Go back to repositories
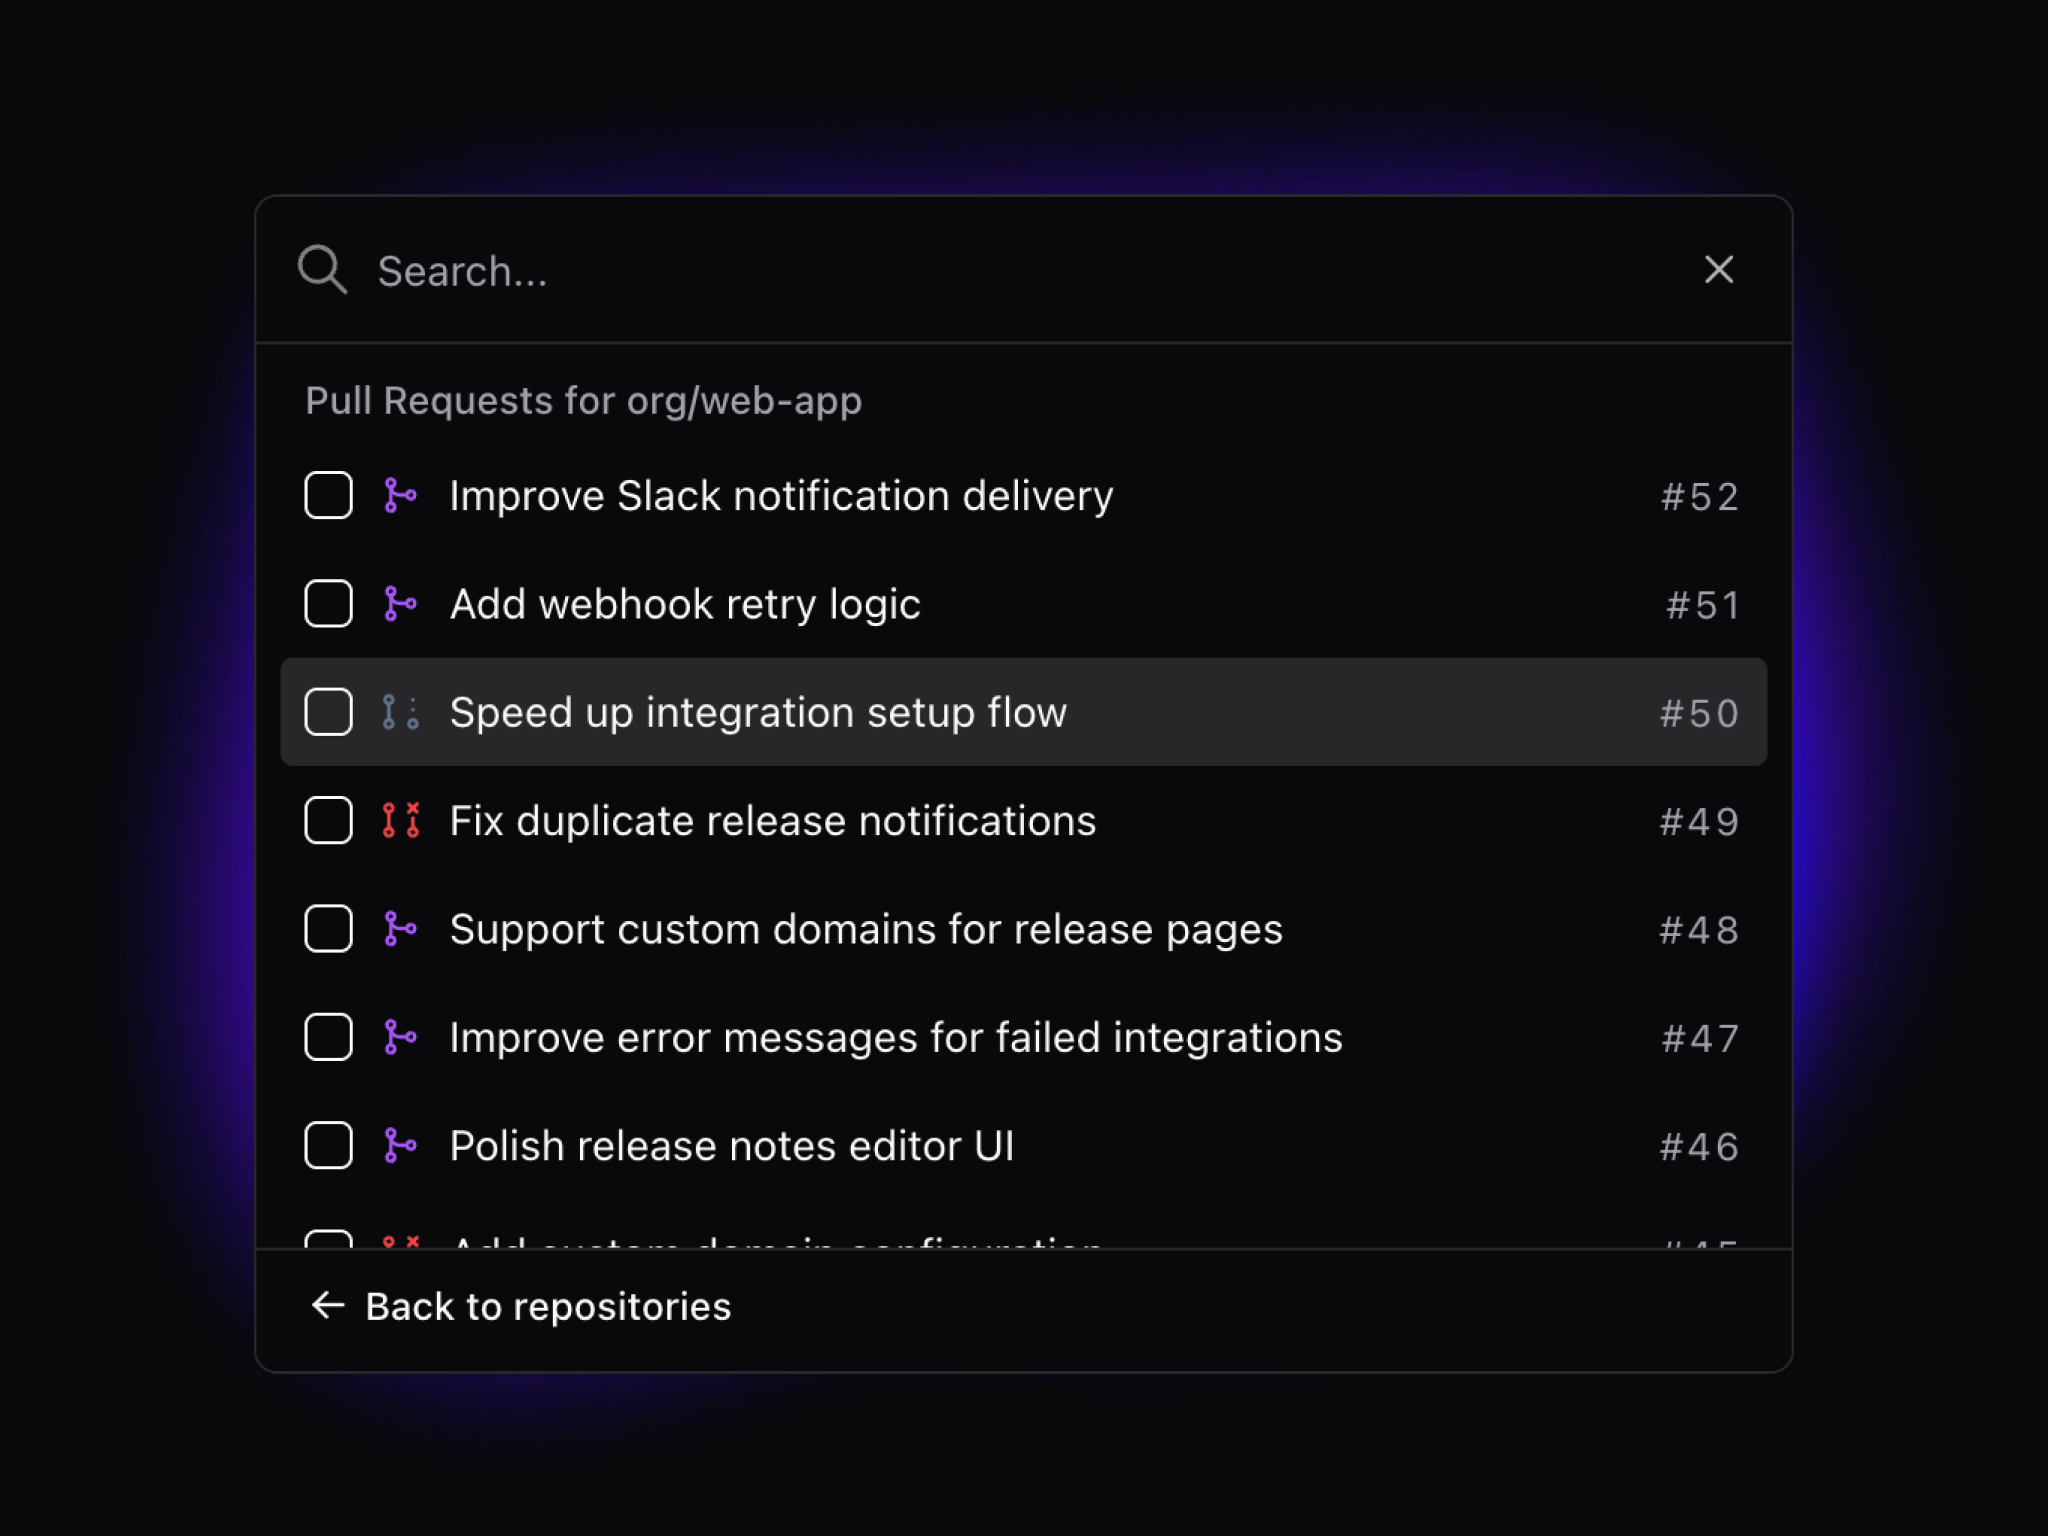Viewport: 2048px width, 1536px height. click(547, 1307)
